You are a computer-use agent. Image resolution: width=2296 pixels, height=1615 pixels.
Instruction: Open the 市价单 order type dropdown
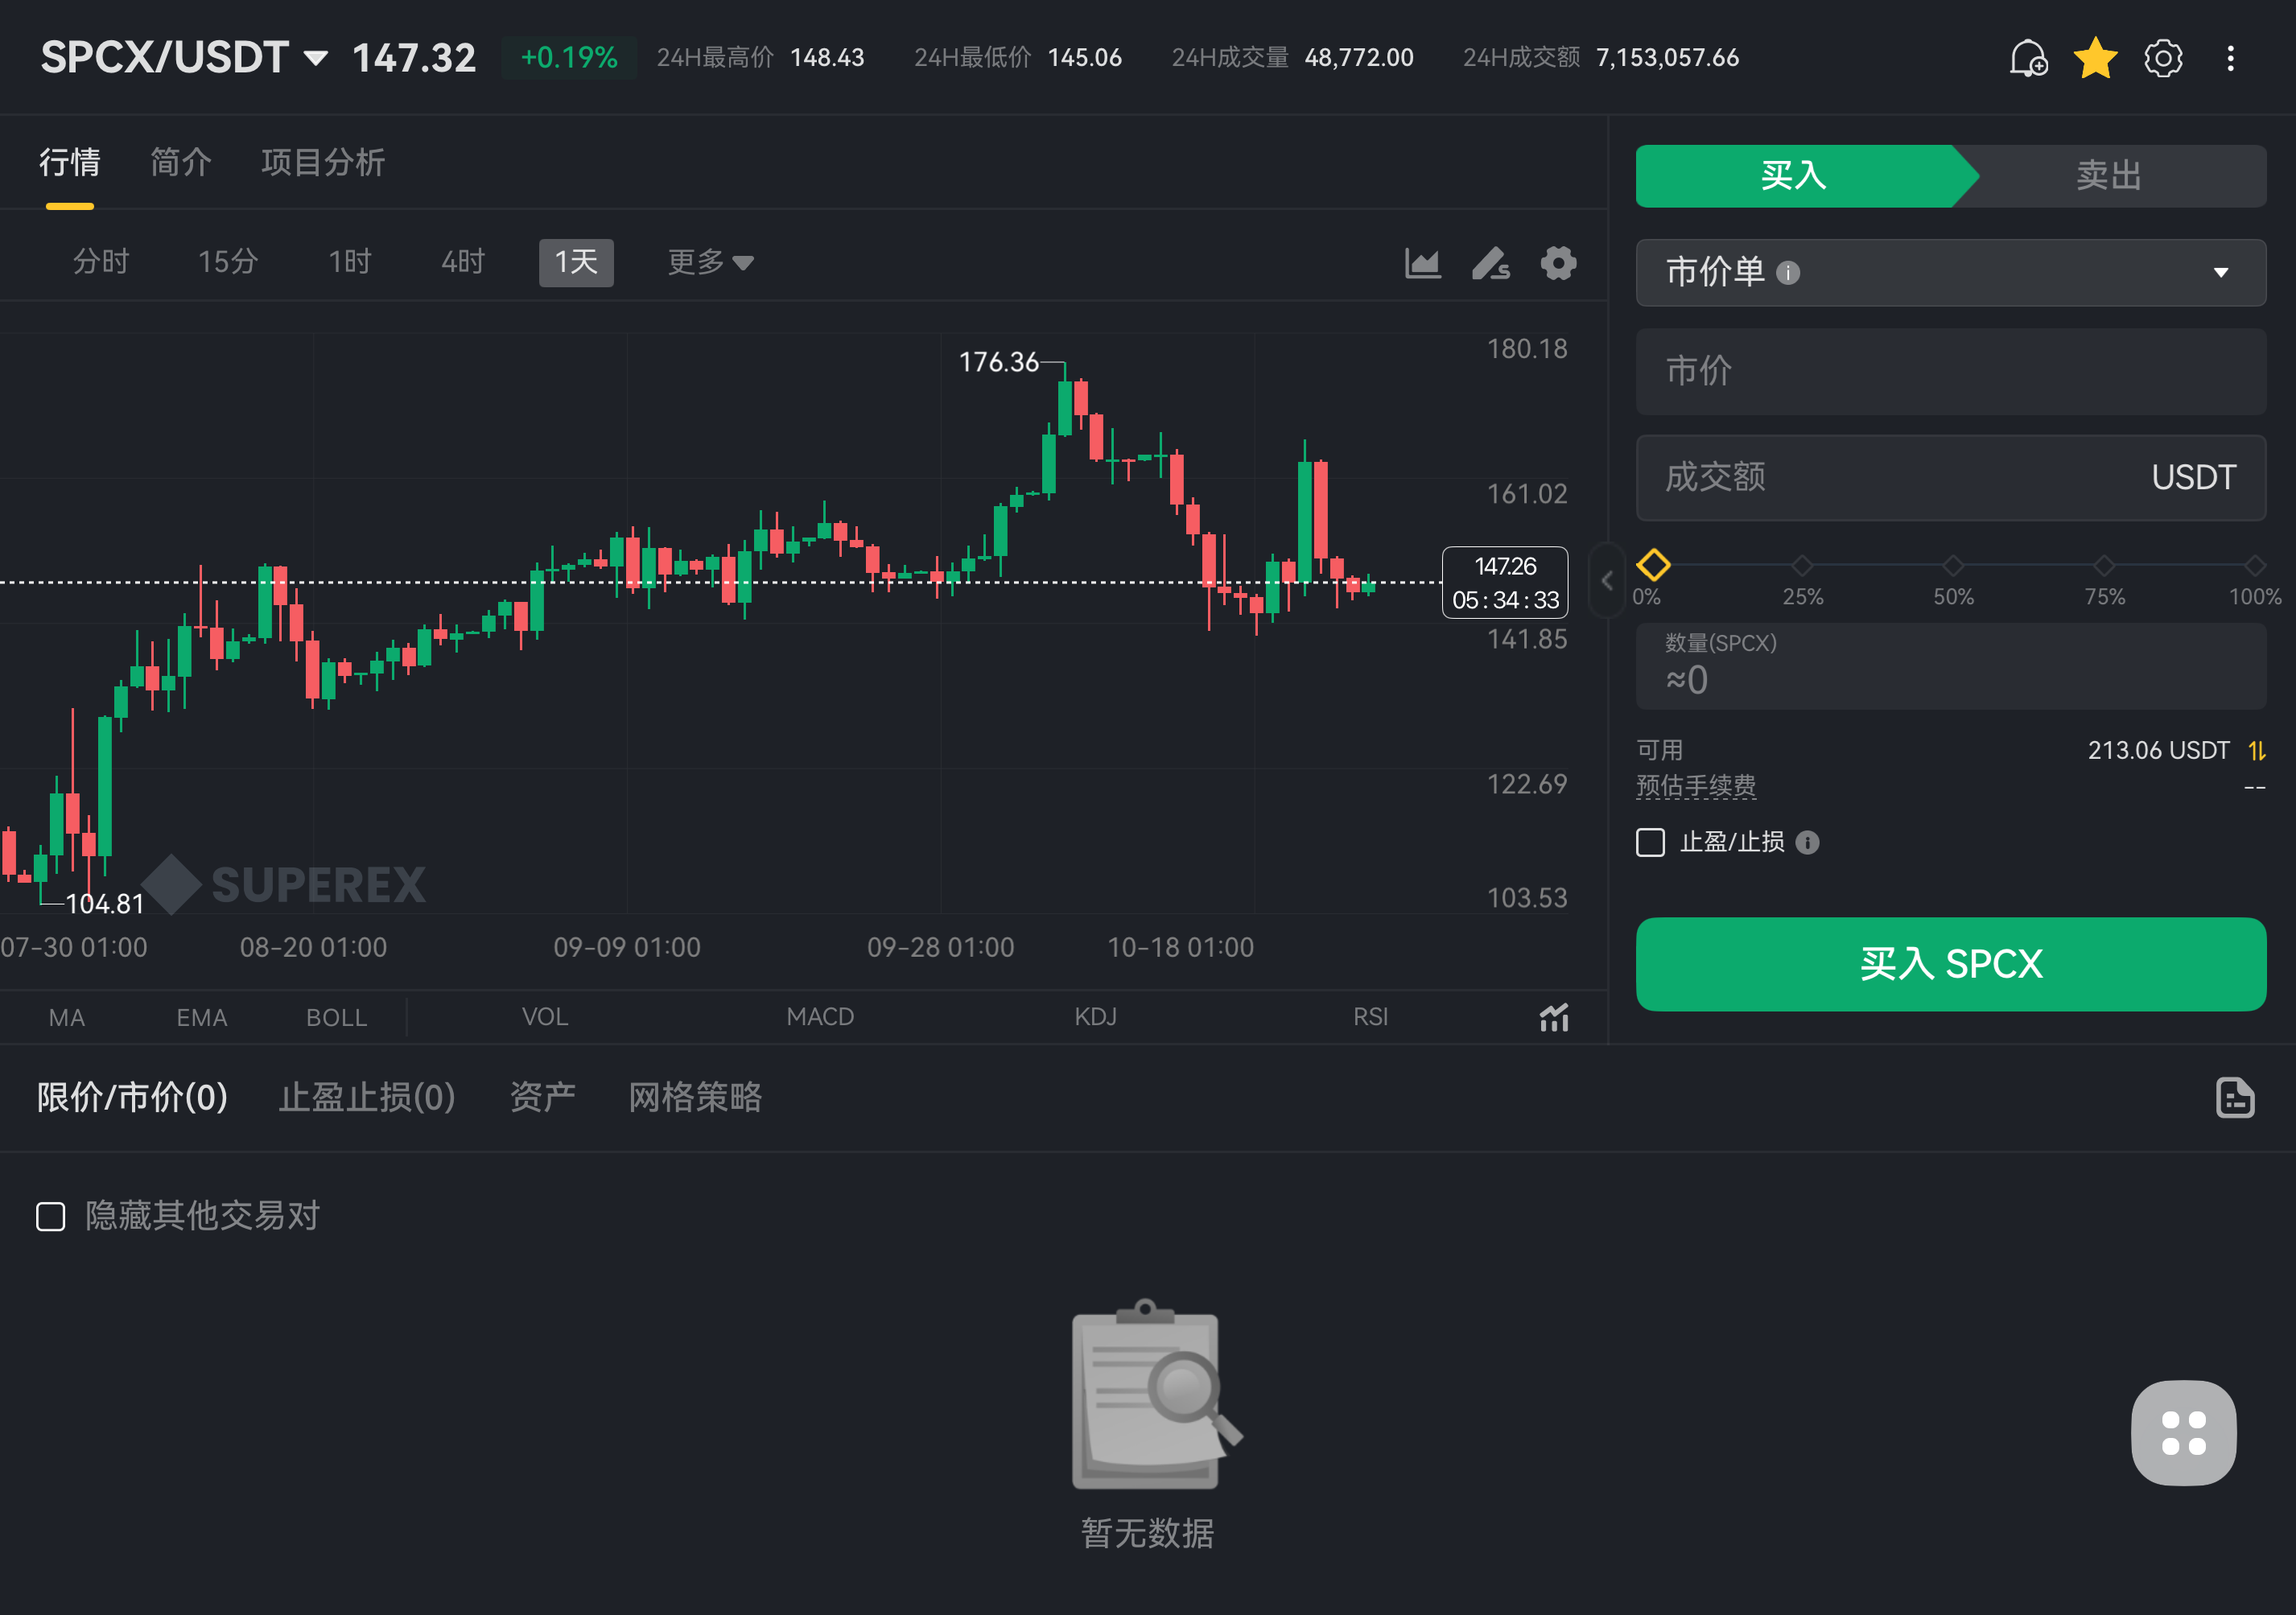(1950, 272)
